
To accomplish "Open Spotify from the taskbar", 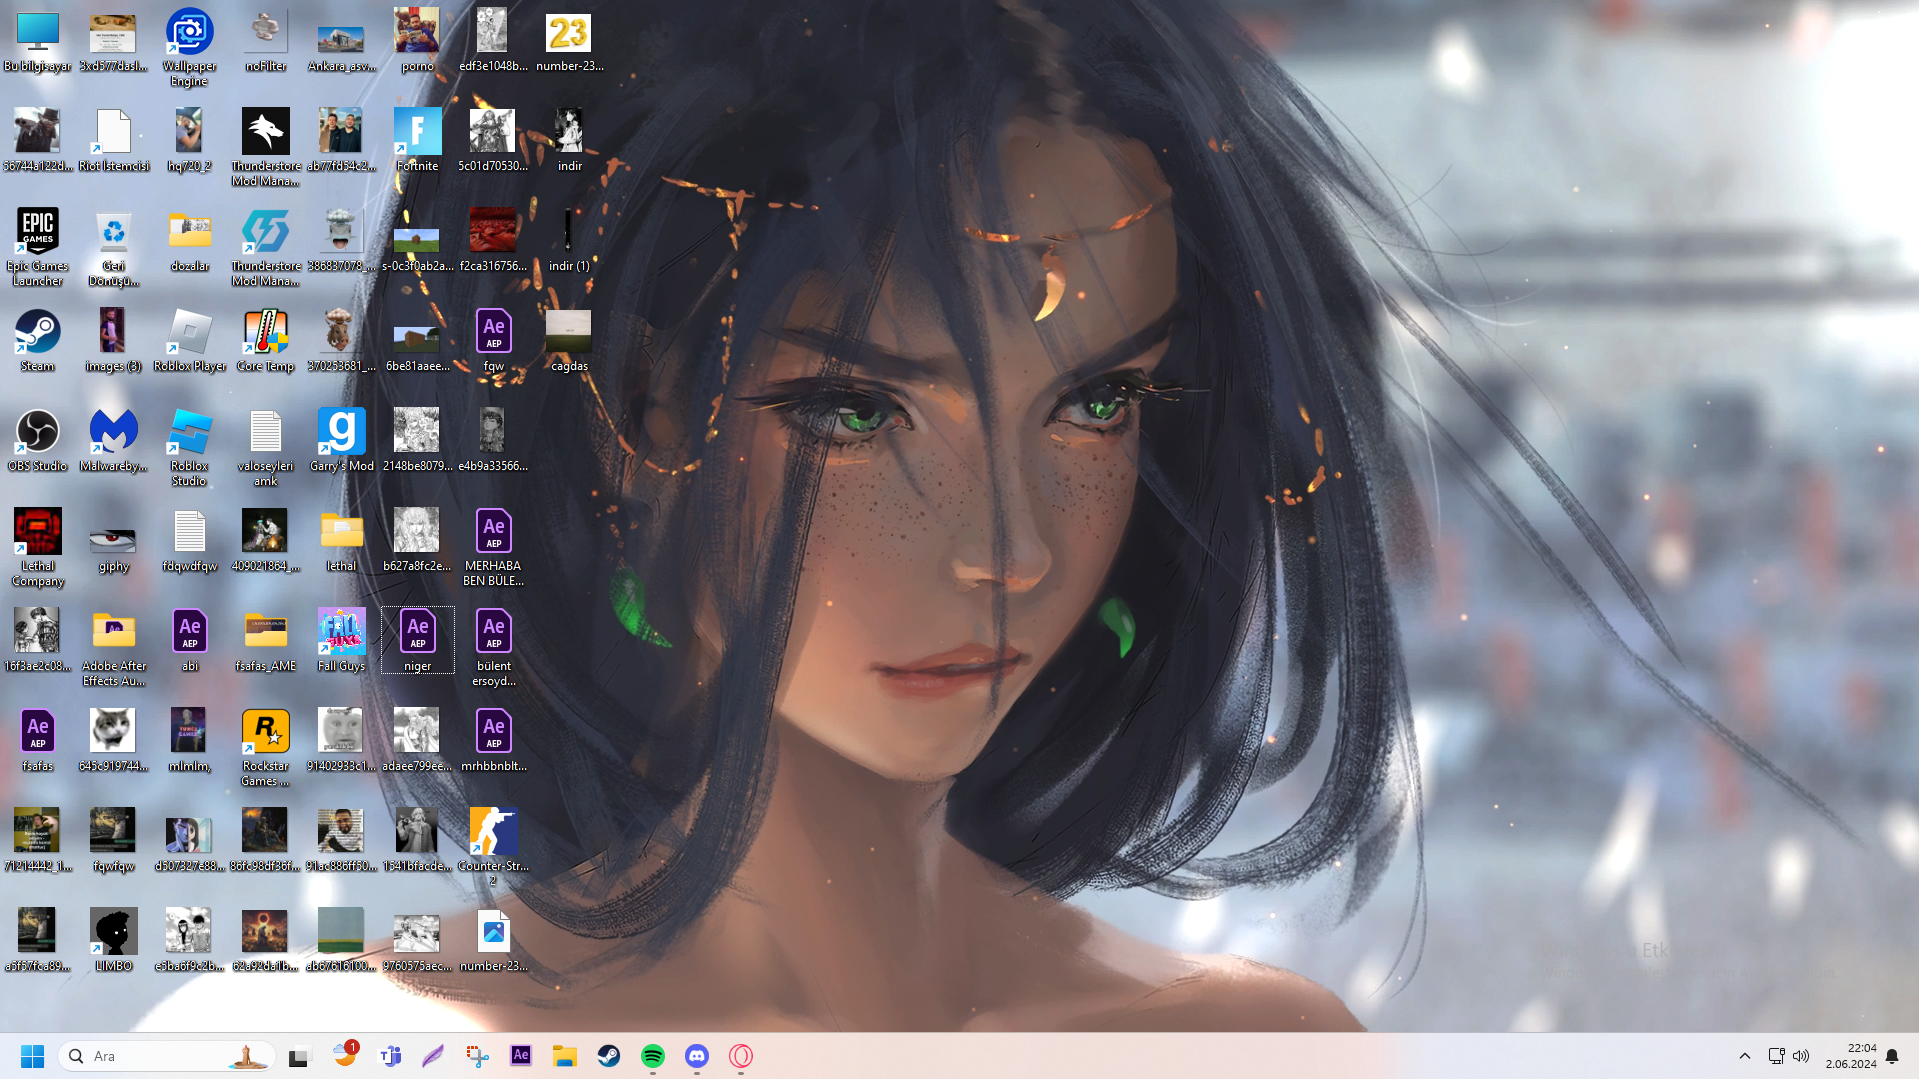I will 653,1056.
